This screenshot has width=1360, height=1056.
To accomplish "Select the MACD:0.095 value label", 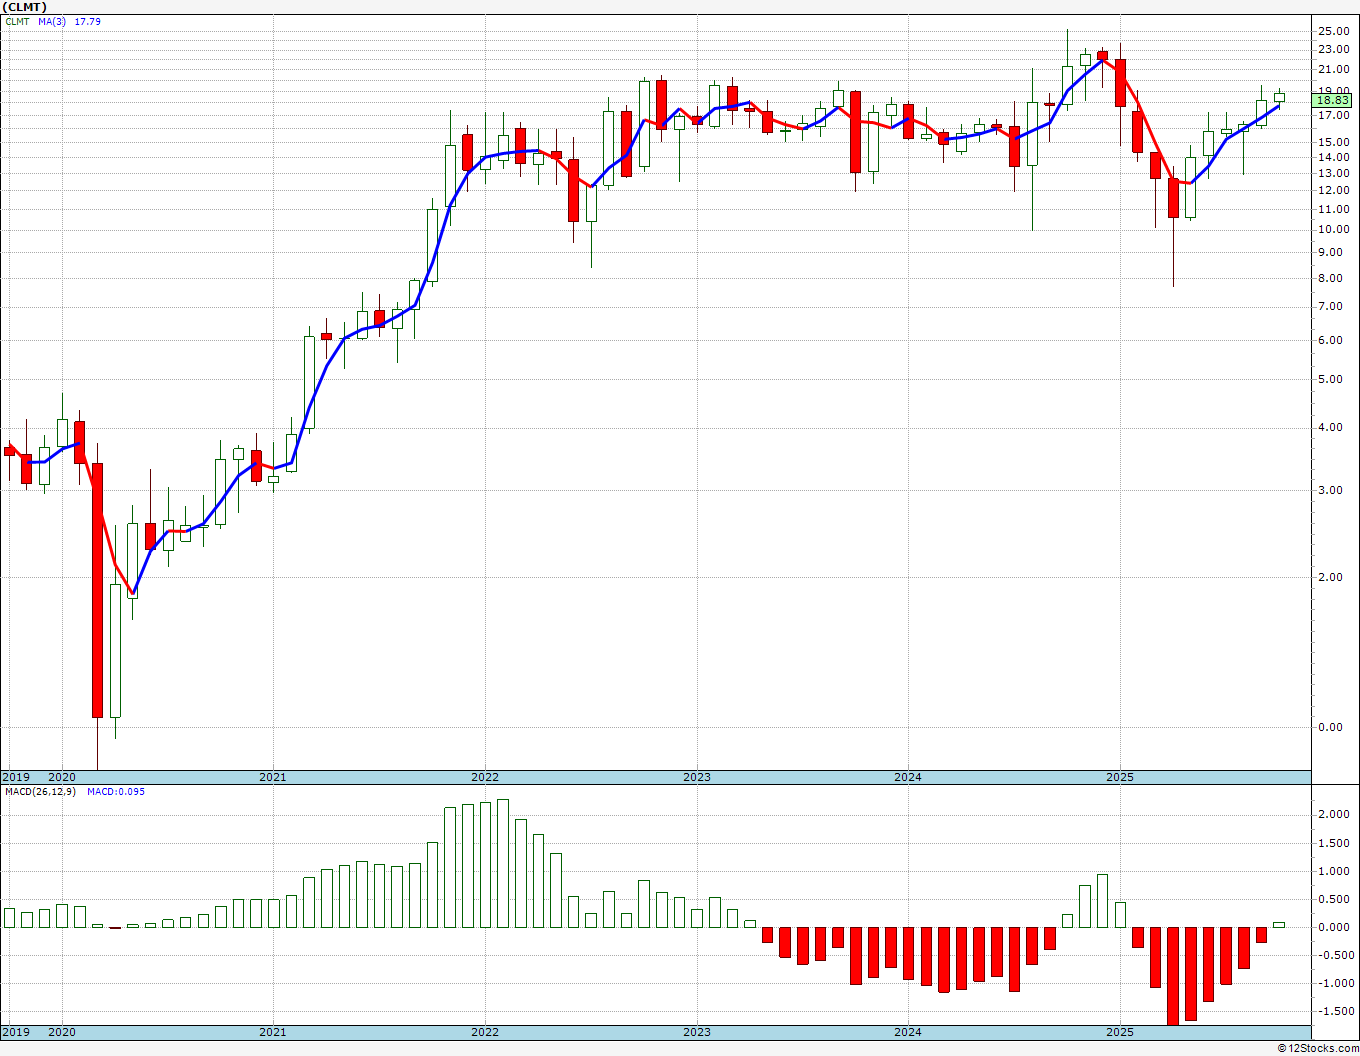I will click(x=115, y=791).
